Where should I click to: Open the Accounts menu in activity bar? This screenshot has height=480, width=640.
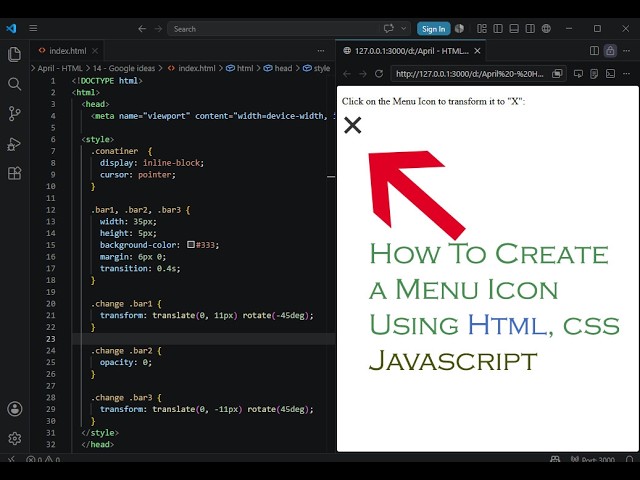[x=15, y=409]
